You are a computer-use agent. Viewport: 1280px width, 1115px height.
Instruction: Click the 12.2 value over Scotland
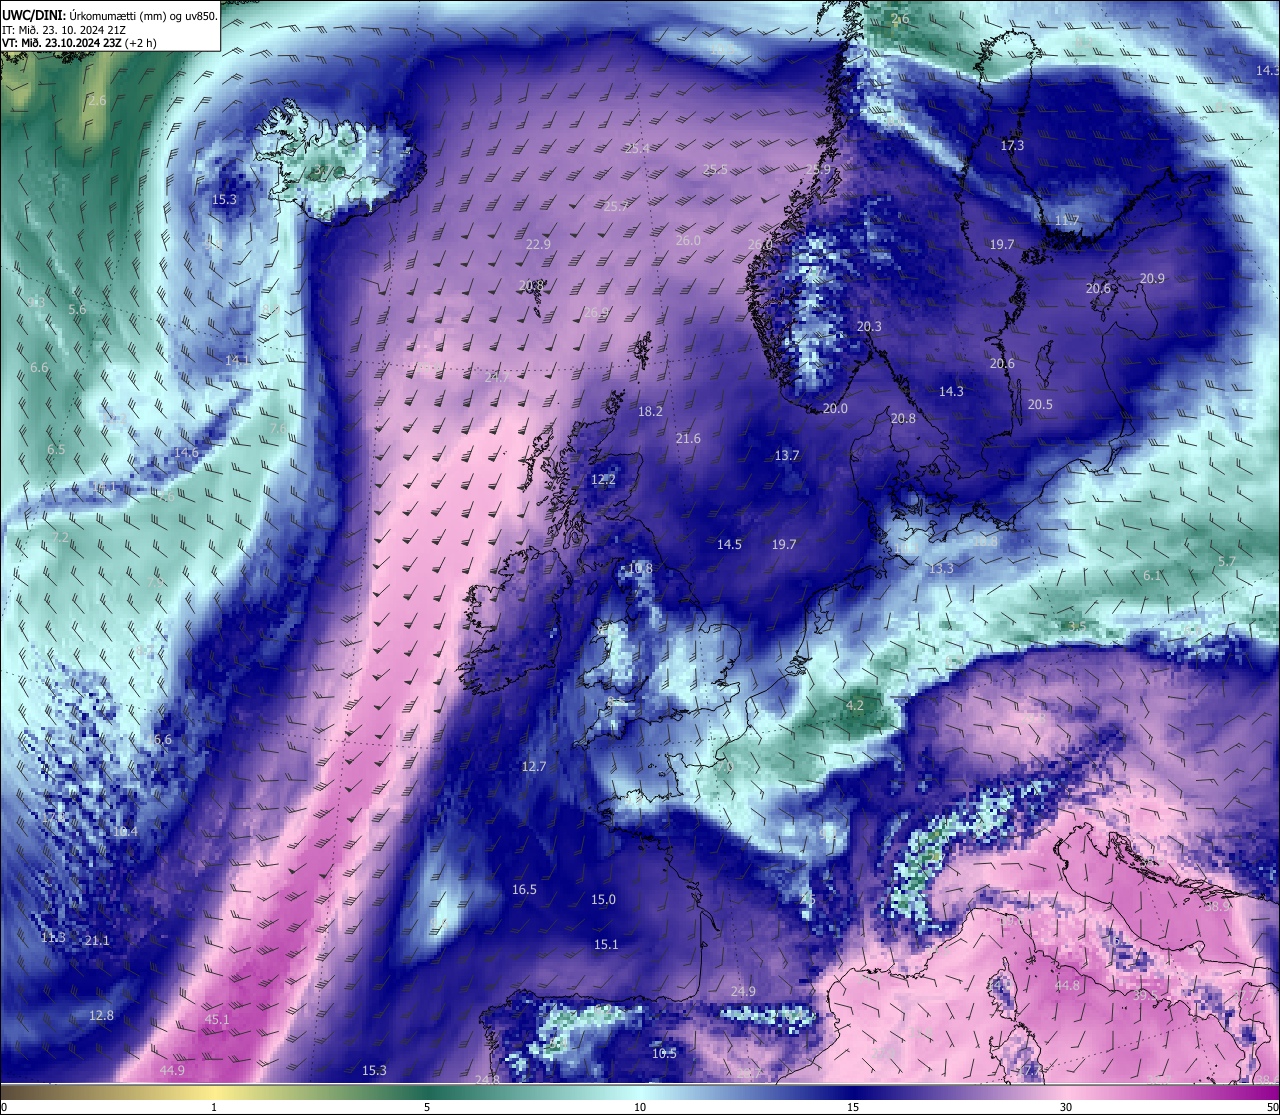pyautogui.click(x=603, y=480)
